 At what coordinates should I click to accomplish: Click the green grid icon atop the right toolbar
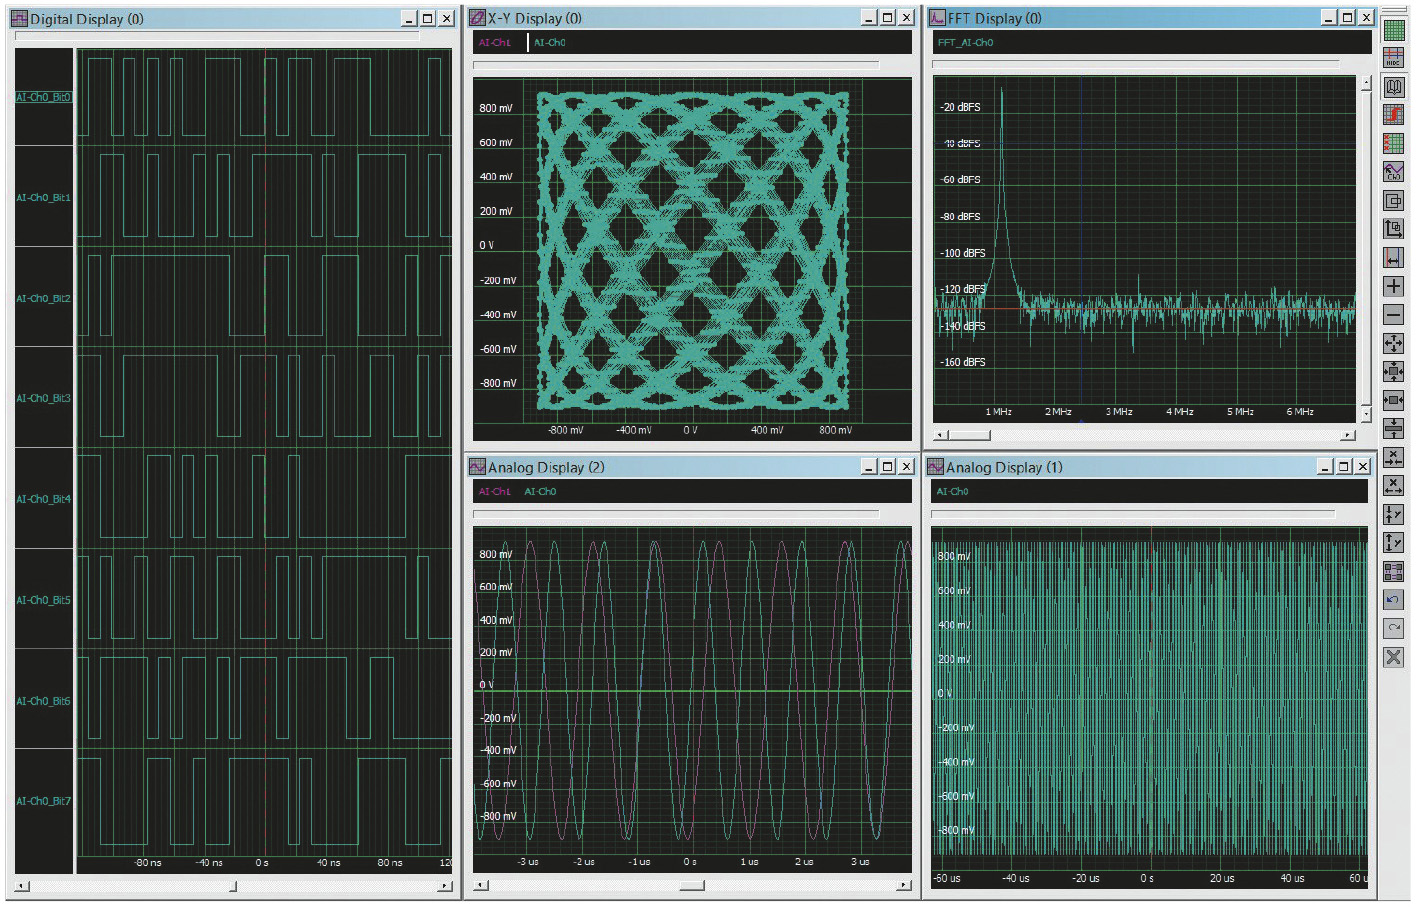1393,30
